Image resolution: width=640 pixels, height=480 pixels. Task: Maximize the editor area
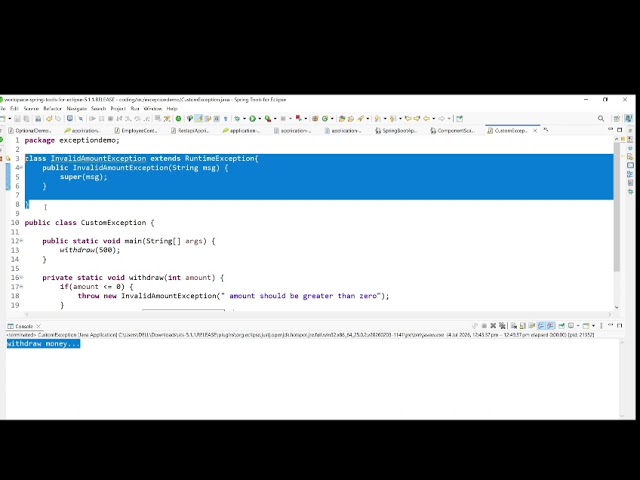pyautogui.click(x=620, y=130)
